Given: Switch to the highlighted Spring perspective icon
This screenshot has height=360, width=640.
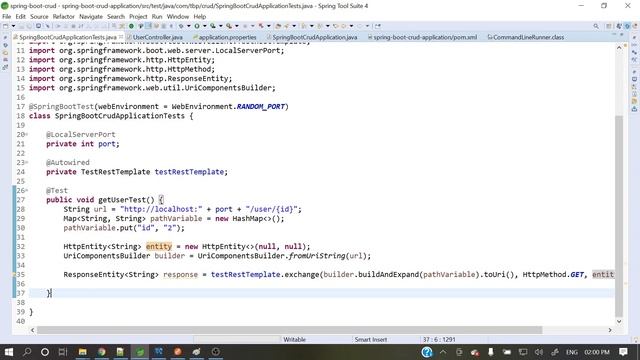Looking at the screenshot, I should pyautogui.click(x=627, y=26).
